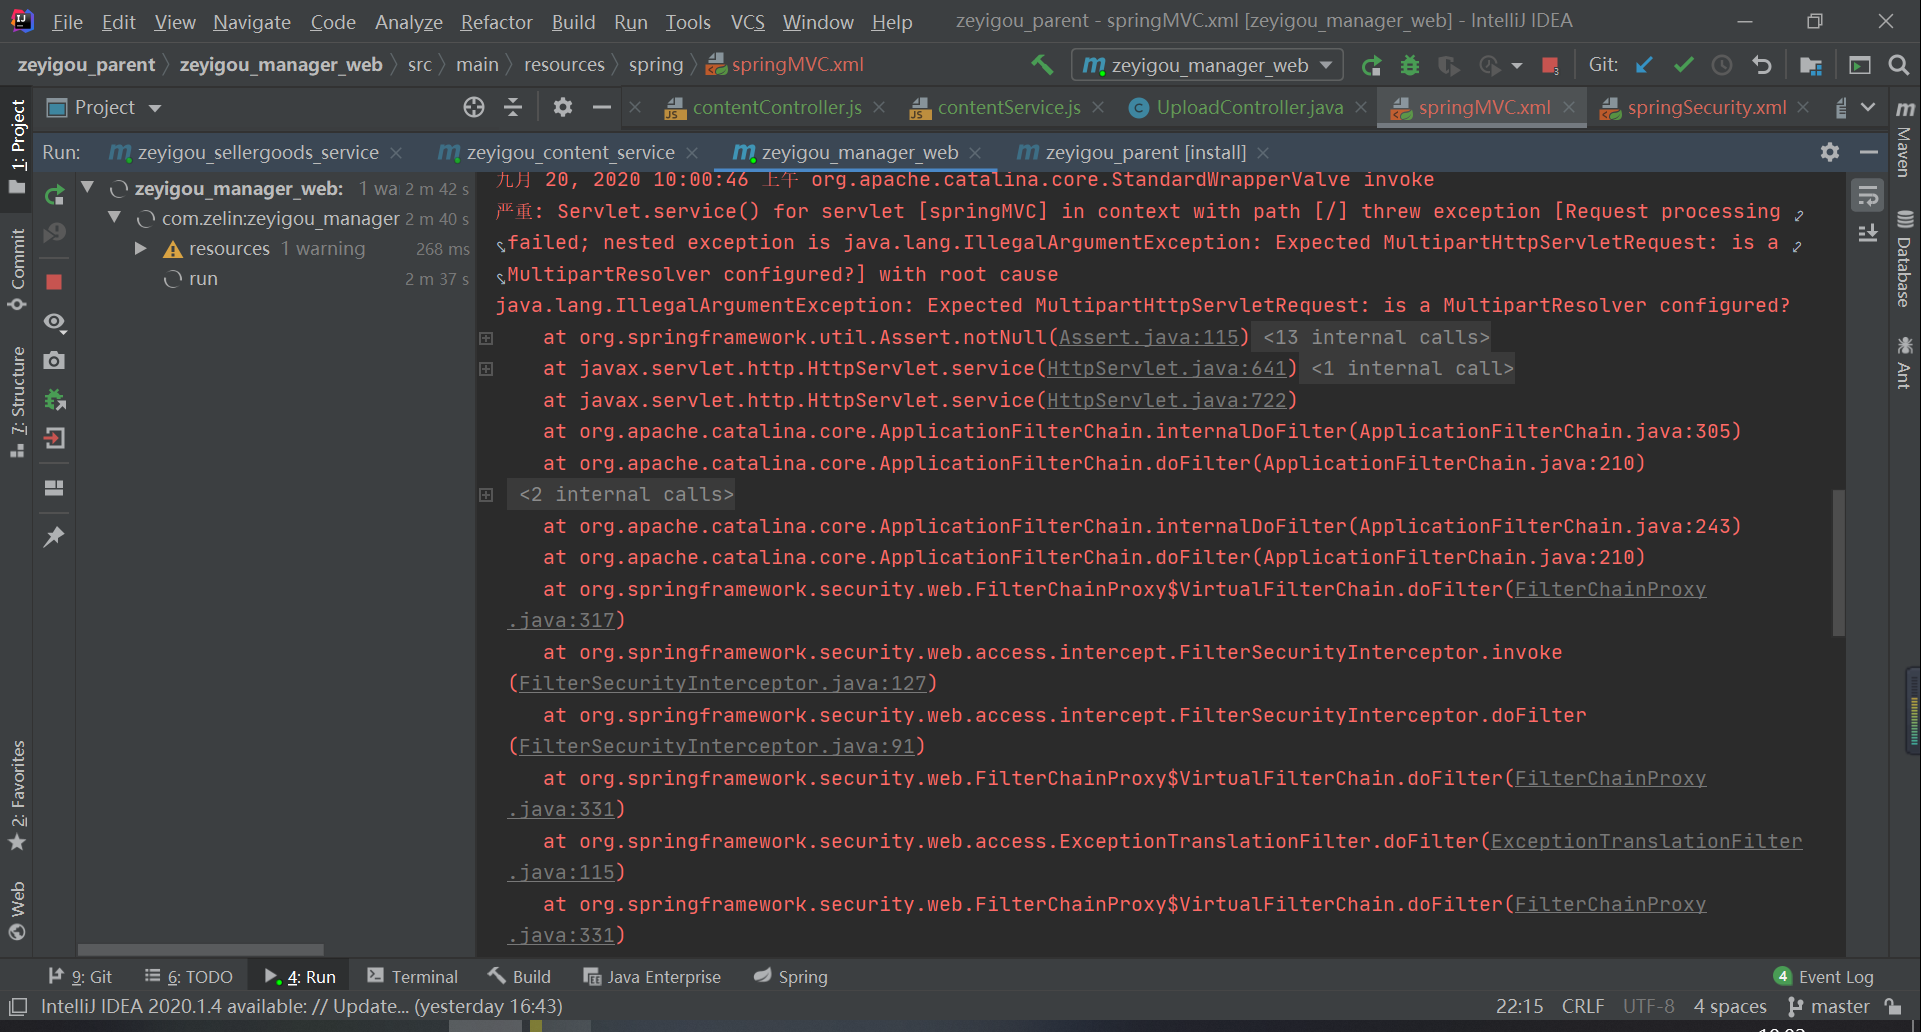This screenshot has height=1032, width=1921.
Task: Open Event Log in status bar
Action: [1824, 977]
